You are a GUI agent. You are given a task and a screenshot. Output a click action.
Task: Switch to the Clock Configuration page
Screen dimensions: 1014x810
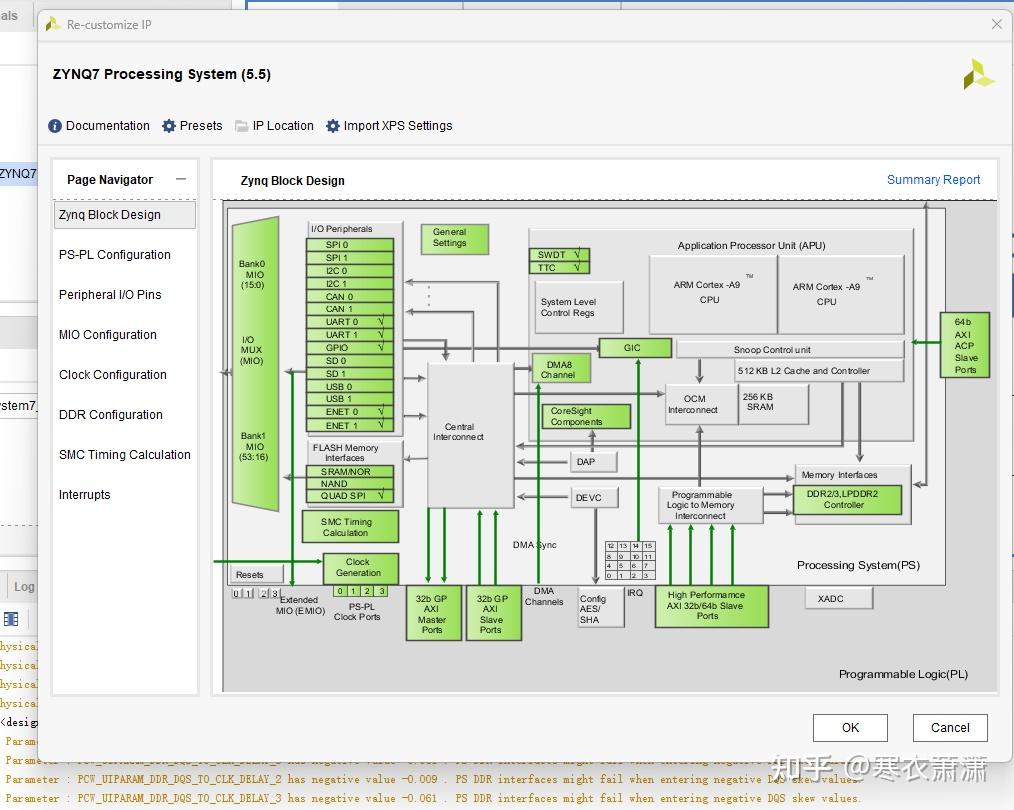(x=113, y=375)
